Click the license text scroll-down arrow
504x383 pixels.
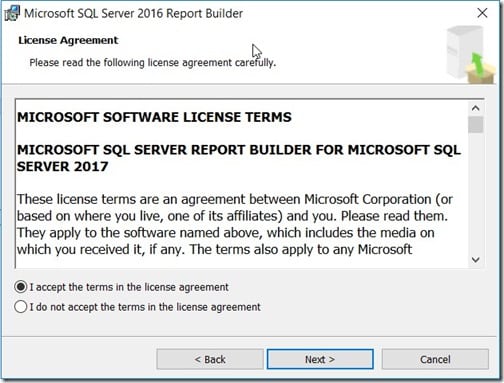476,259
